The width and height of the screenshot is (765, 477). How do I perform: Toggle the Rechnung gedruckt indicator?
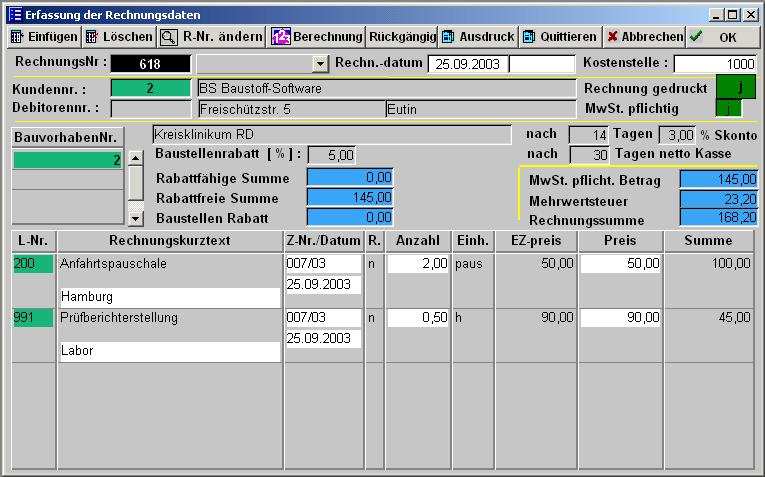click(x=736, y=88)
